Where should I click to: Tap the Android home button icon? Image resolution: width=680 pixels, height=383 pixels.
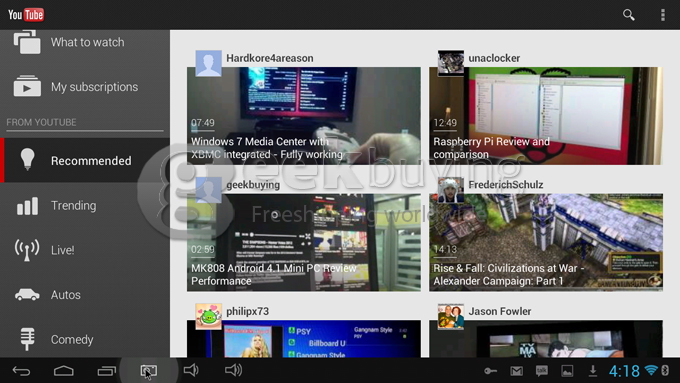[64, 371]
